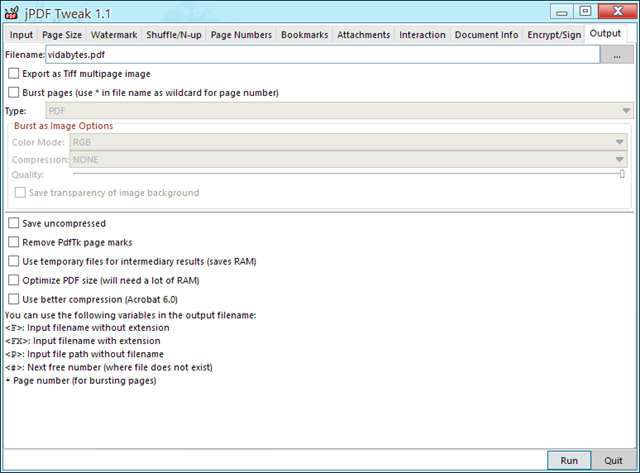
Task: Click the Quality slider handle
Action: 622,174
